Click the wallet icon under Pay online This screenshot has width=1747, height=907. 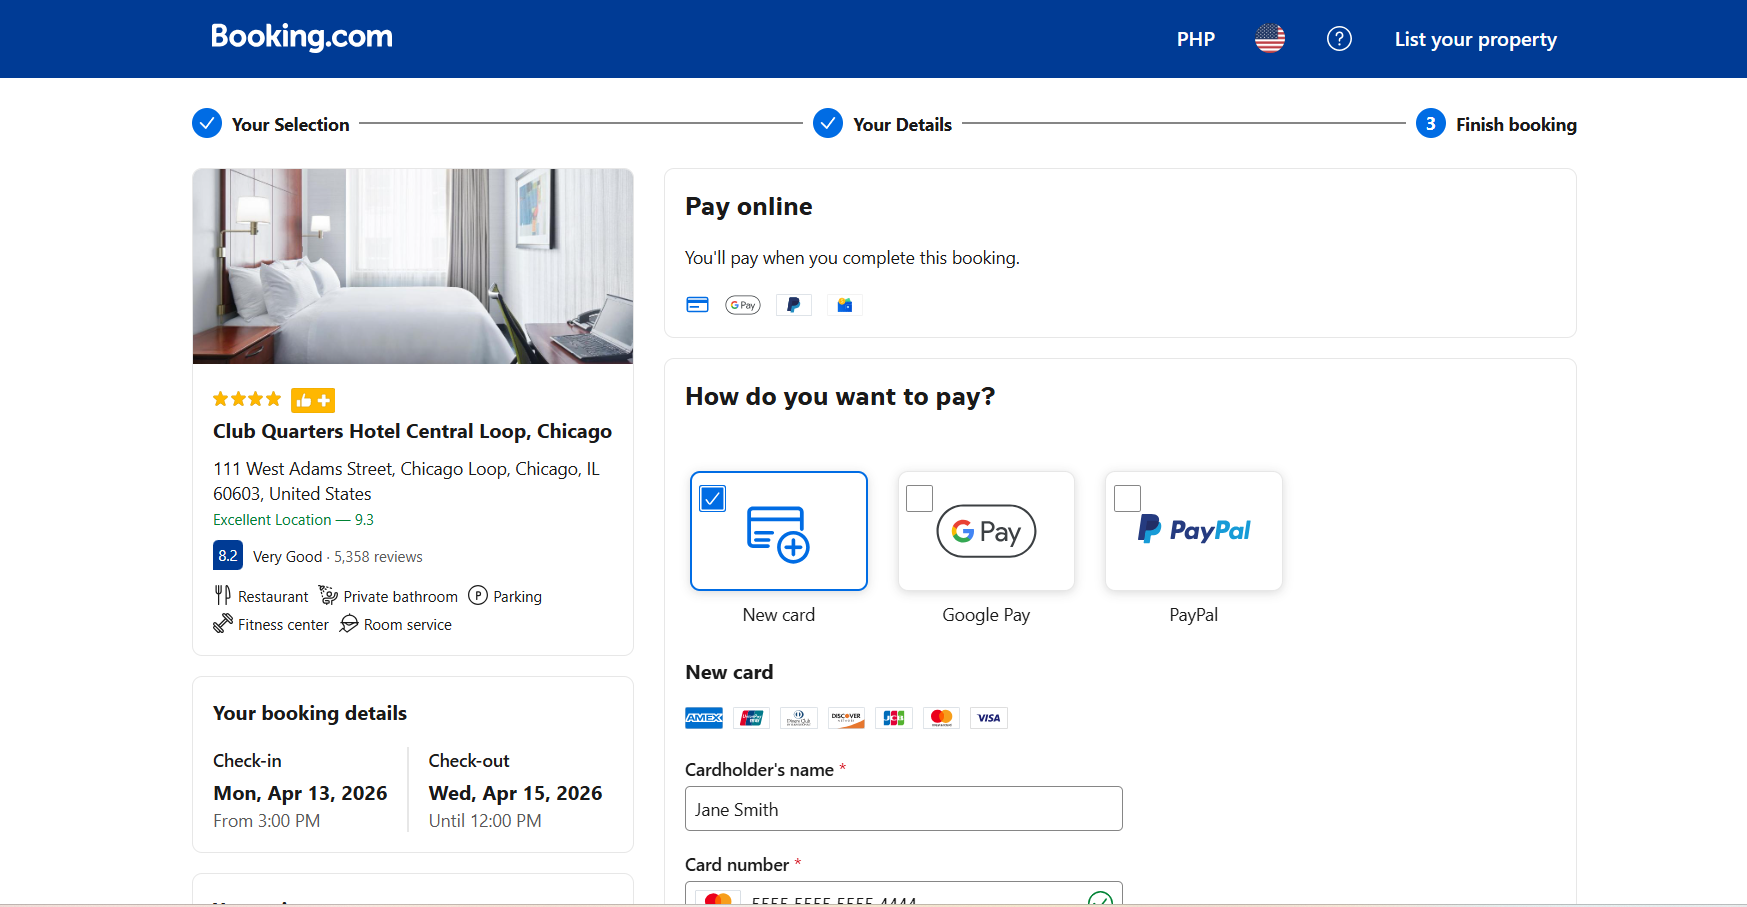(845, 305)
